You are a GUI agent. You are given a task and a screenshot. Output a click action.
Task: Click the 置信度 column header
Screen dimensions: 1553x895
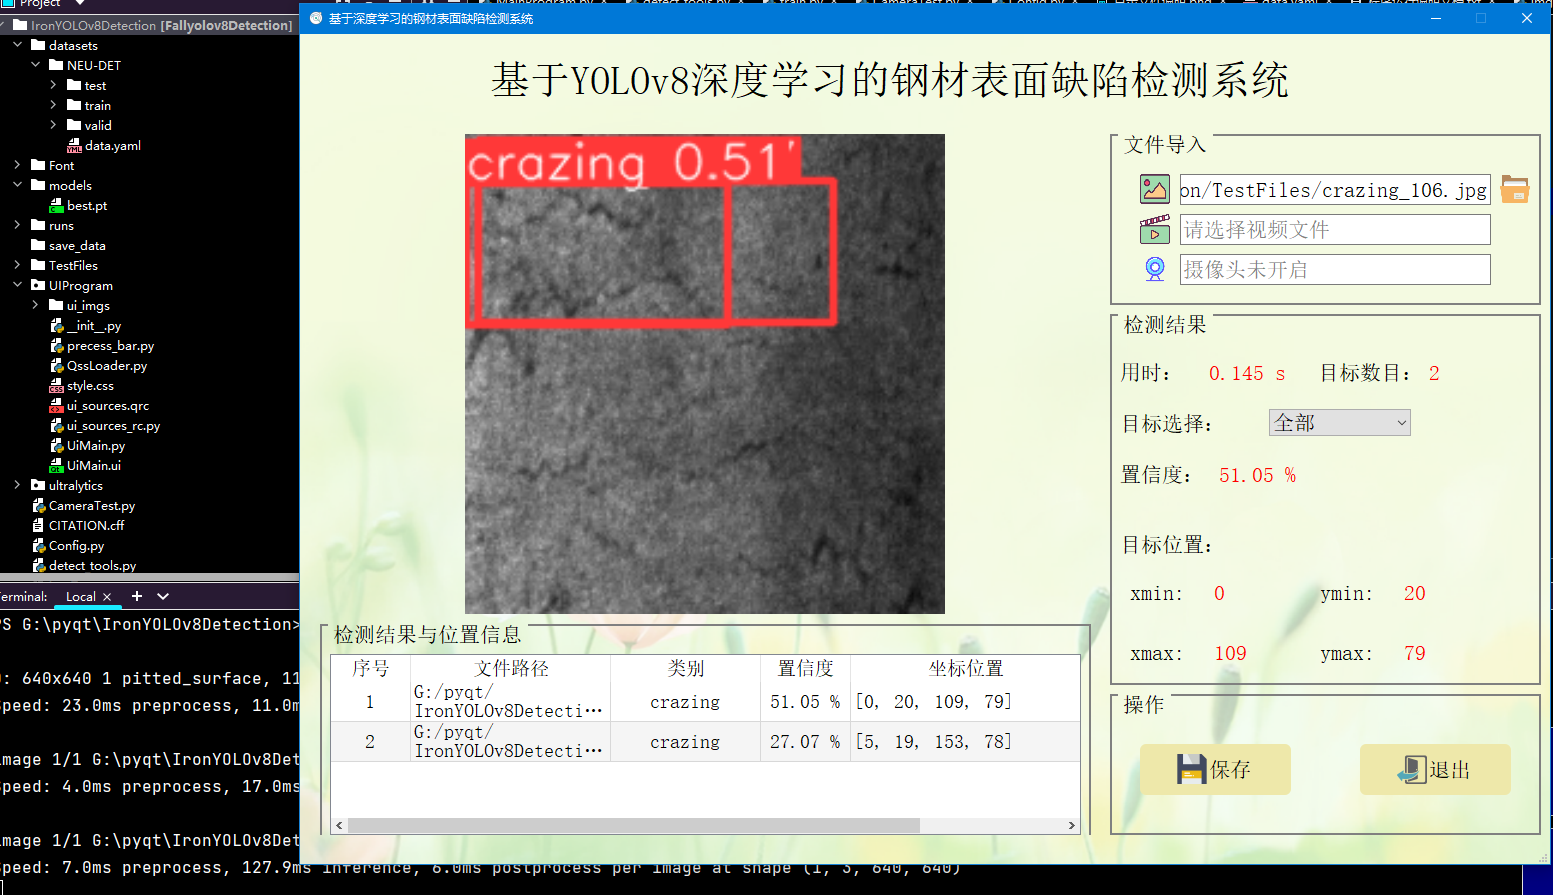pos(805,668)
